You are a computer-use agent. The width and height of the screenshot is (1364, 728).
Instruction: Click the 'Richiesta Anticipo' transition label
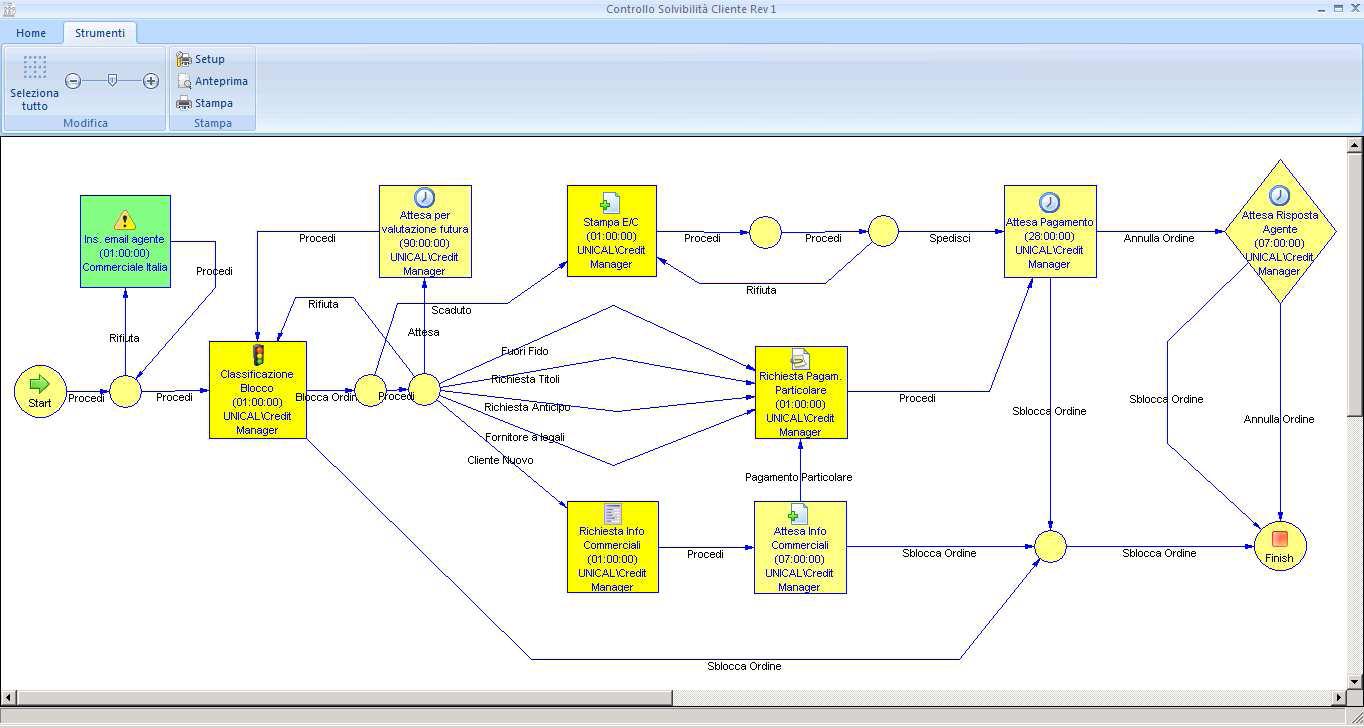527,407
